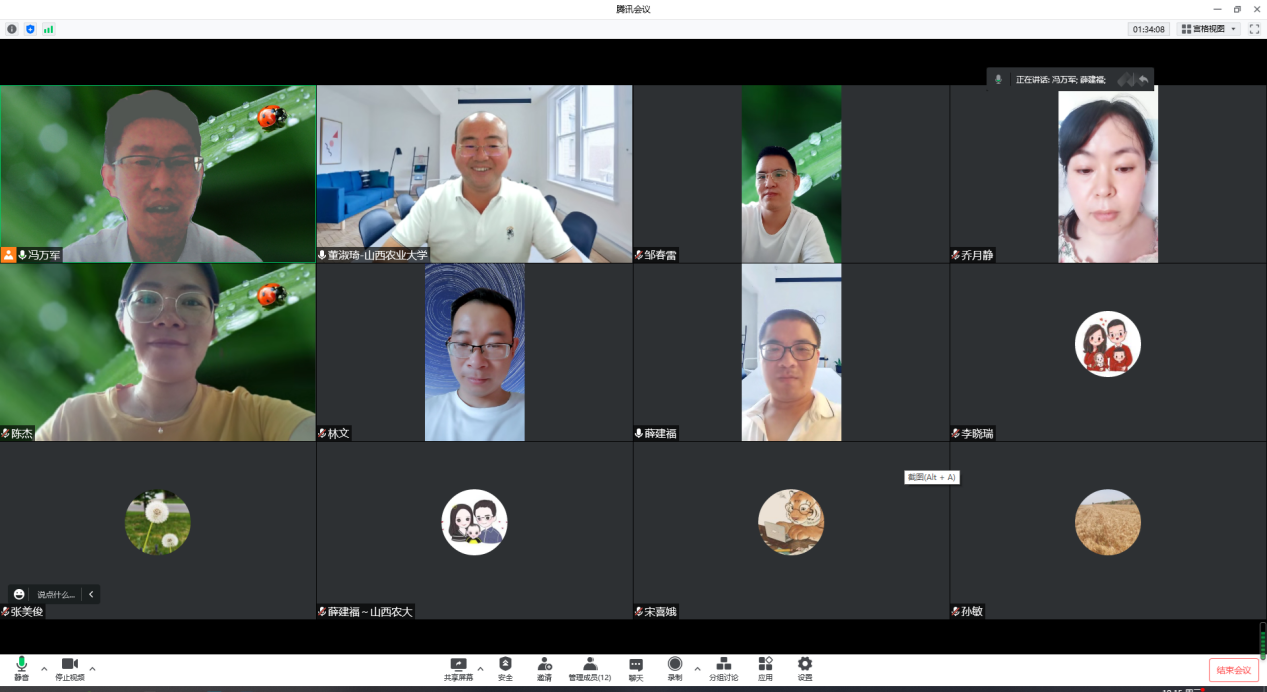
Task: Open the 应用 (Apps) icon
Action: click(765, 667)
